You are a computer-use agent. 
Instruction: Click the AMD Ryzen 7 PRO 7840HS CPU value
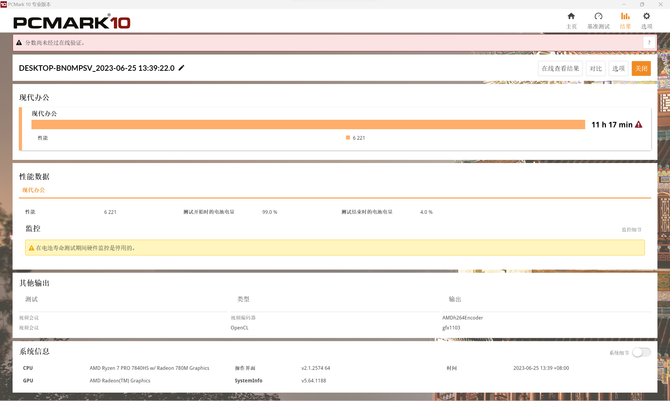[x=150, y=368]
